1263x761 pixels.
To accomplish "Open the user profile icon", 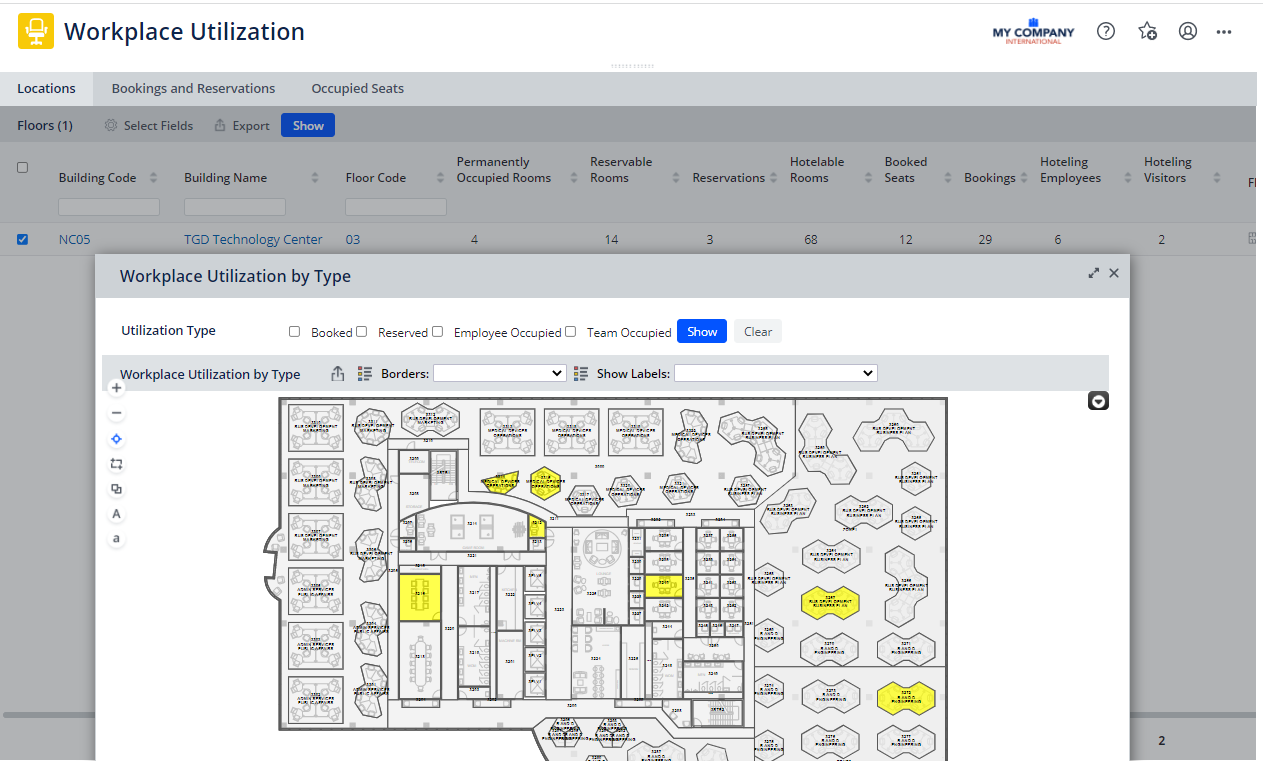I will click(x=1188, y=31).
